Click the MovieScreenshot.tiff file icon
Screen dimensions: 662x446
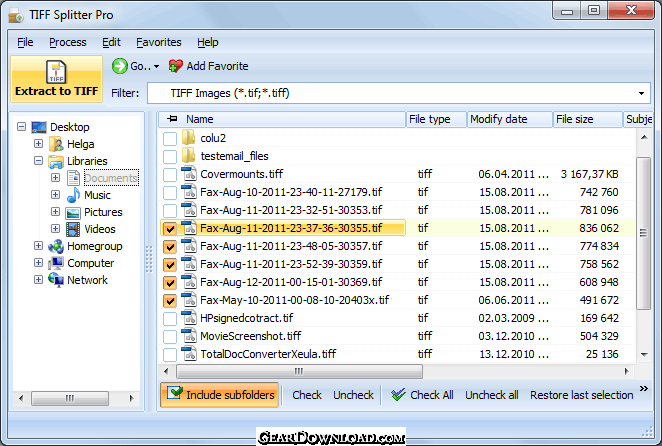point(189,336)
